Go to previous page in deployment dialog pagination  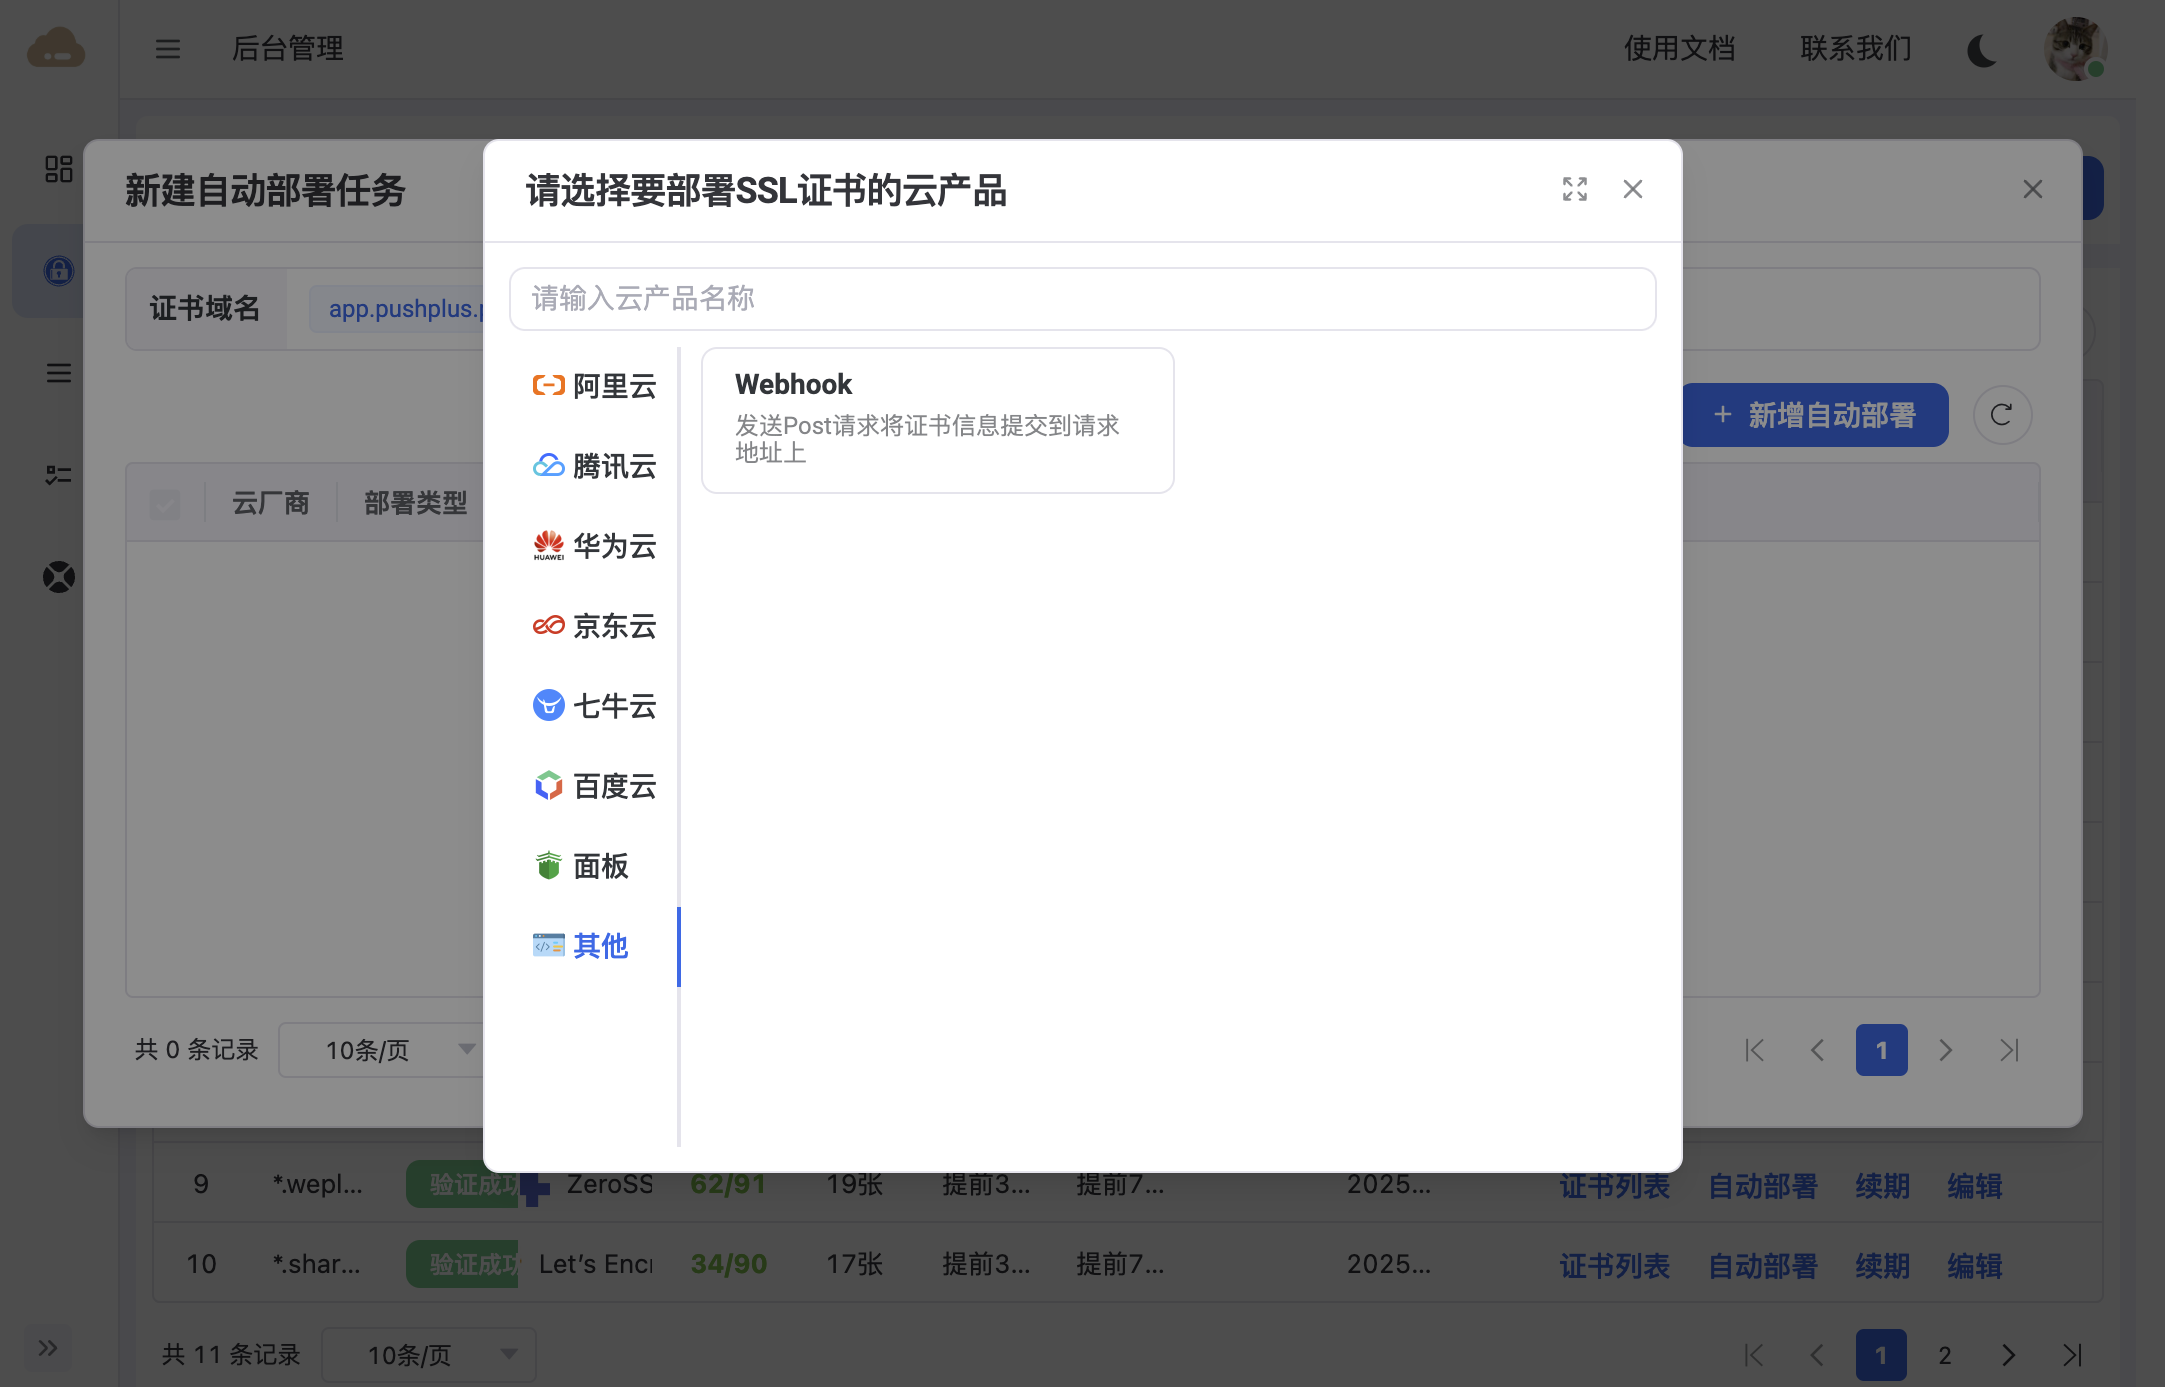[1818, 1050]
